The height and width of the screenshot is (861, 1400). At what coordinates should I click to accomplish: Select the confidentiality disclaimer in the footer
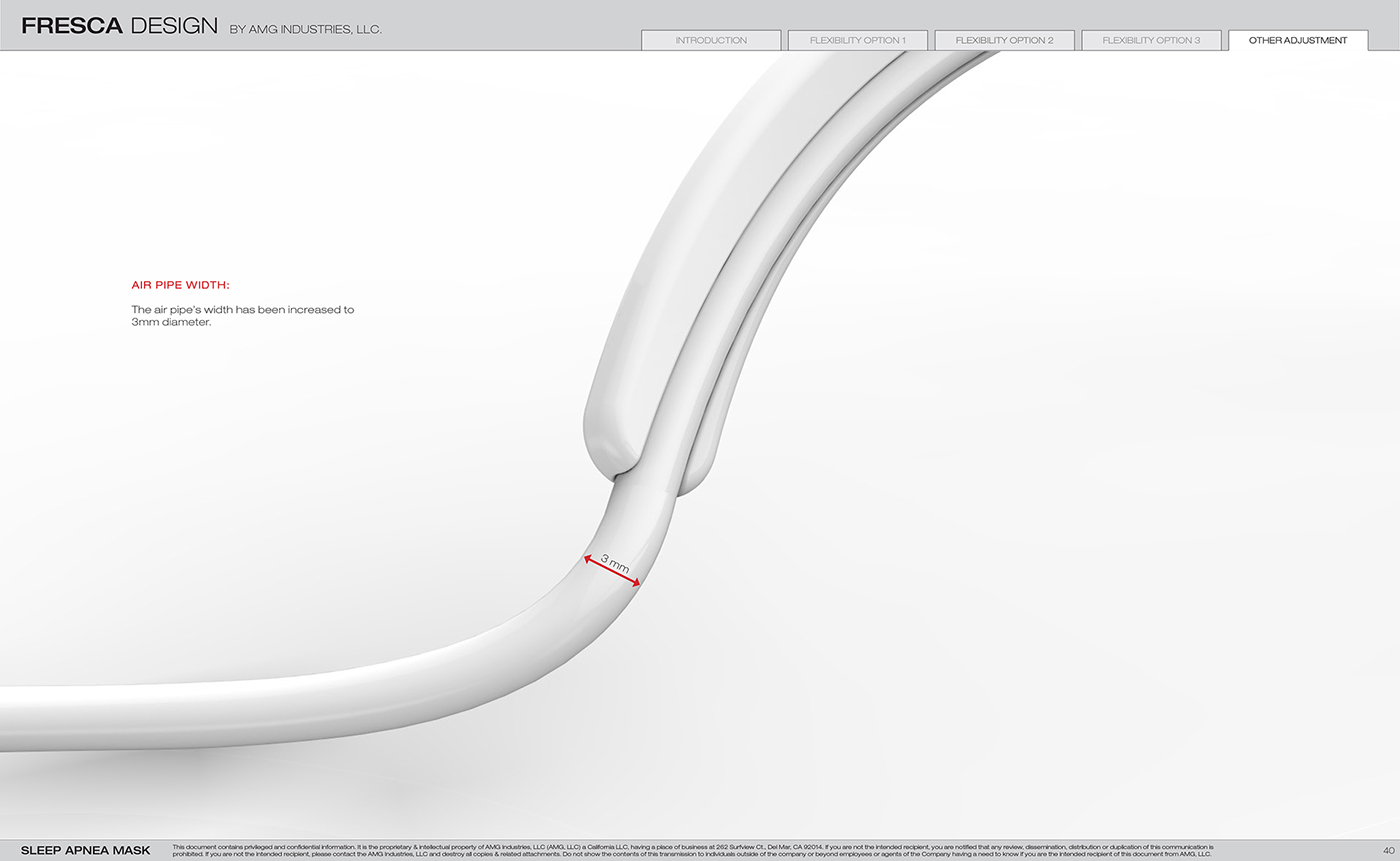click(x=693, y=851)
